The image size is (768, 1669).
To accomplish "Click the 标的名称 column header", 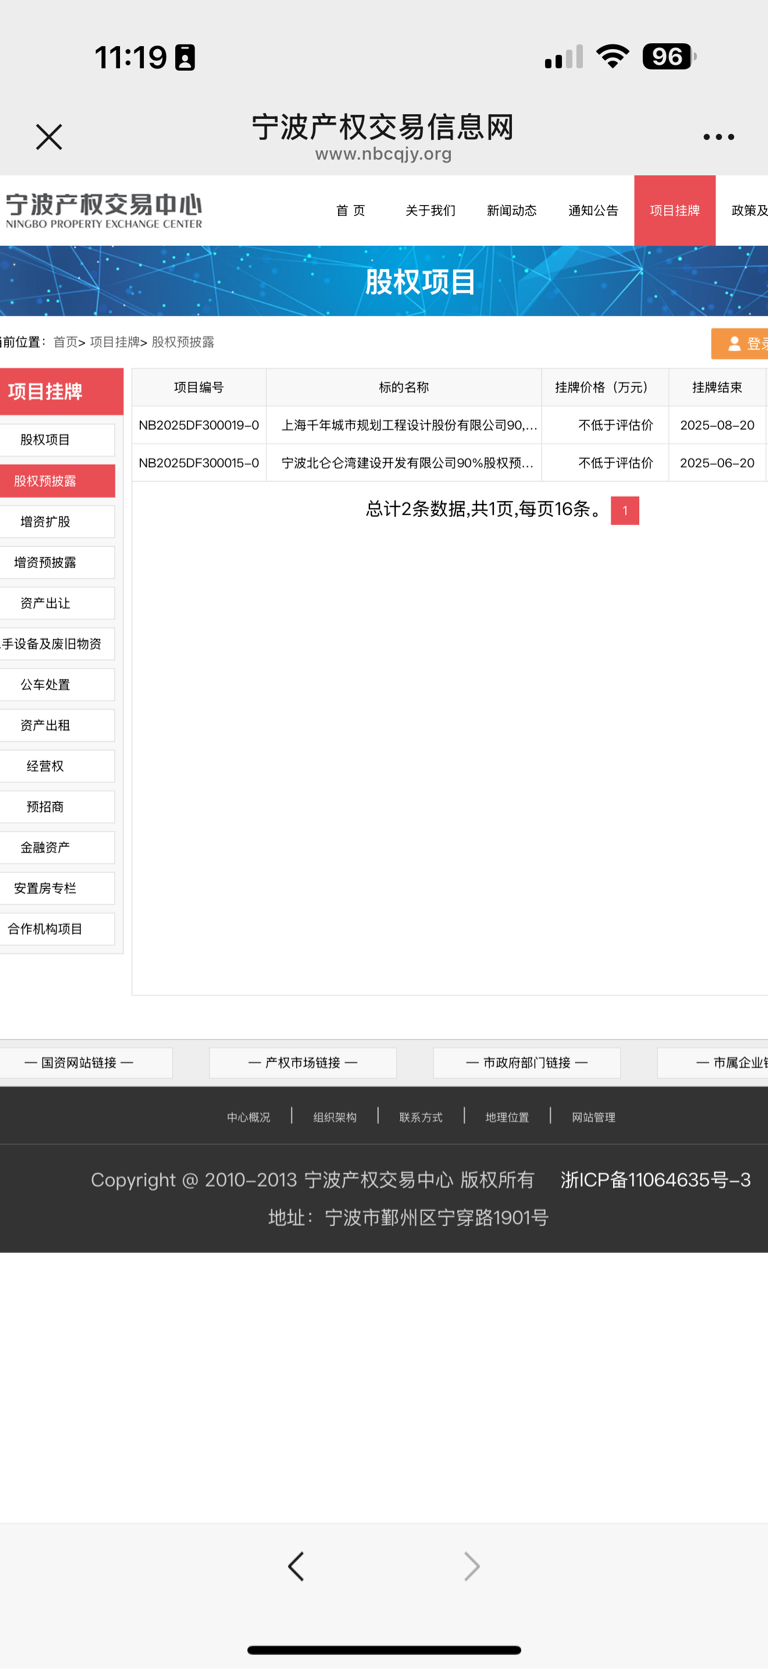I will tap(404, 387).
